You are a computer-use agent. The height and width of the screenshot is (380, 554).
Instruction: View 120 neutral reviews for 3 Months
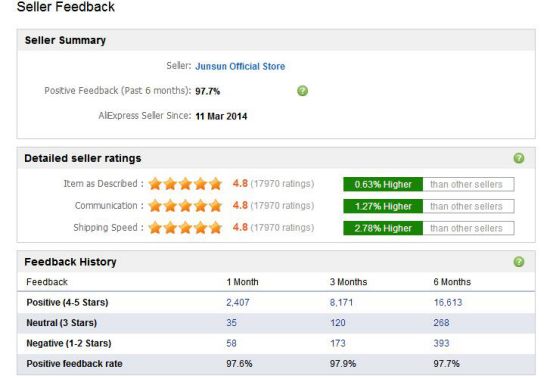pos(338,323)
